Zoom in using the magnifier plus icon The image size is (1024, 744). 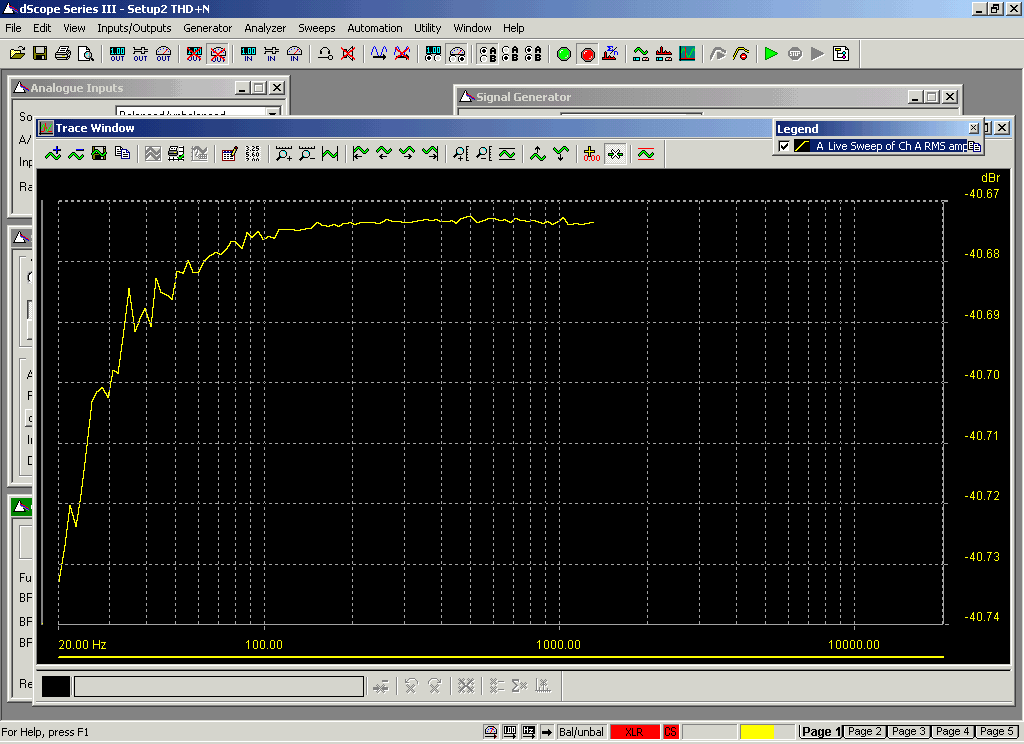(283, 154)
